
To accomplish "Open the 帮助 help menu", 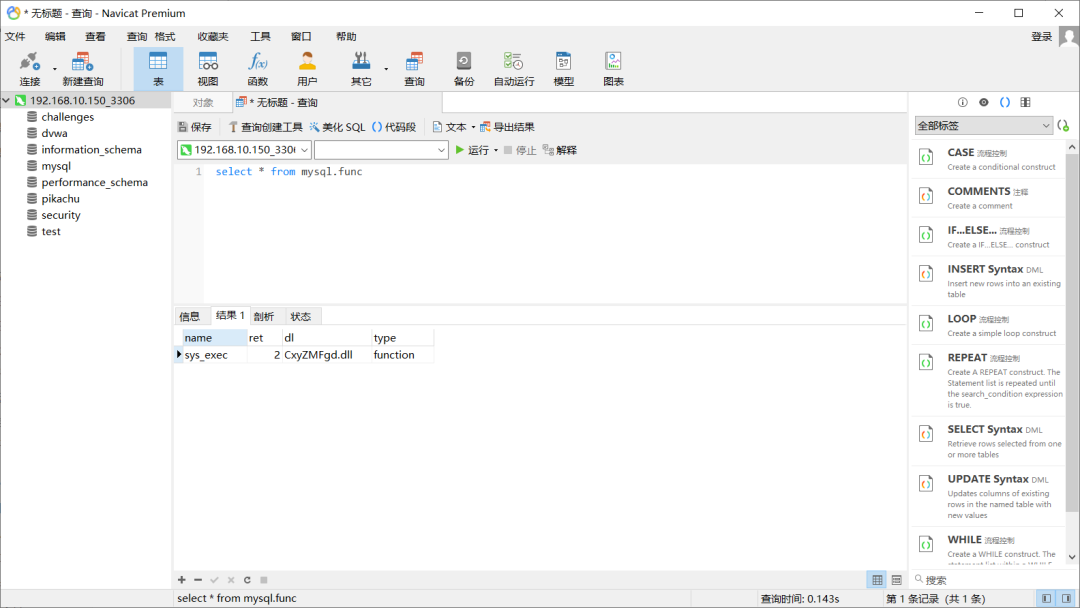I will click(346, 36).
